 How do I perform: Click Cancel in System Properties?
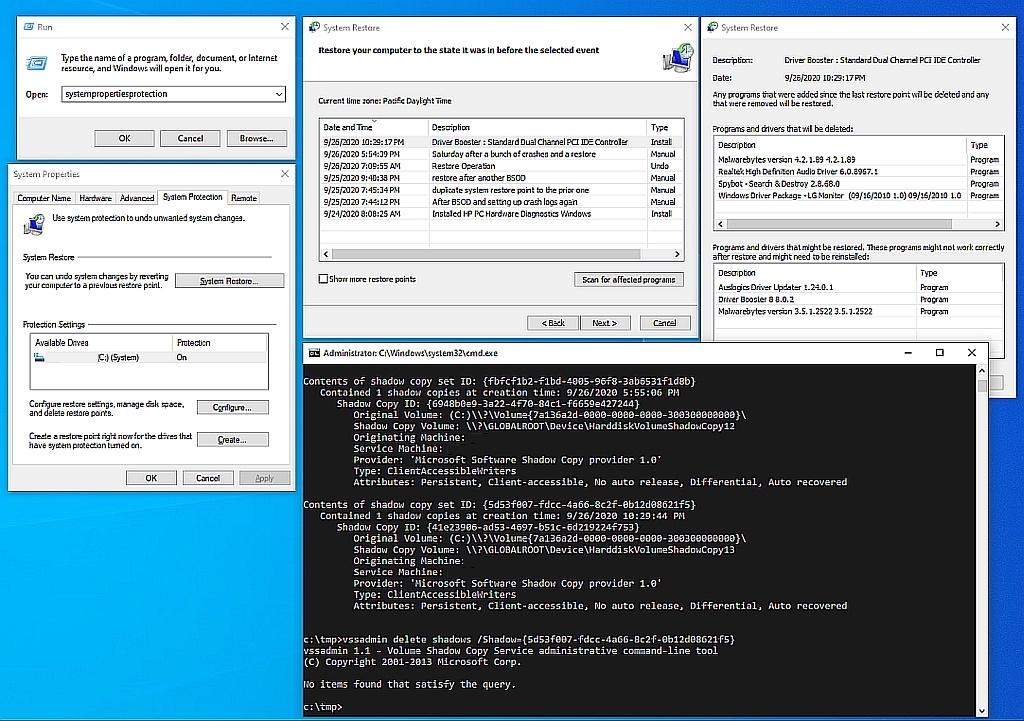pyautogui.click(x=208, y=478)
